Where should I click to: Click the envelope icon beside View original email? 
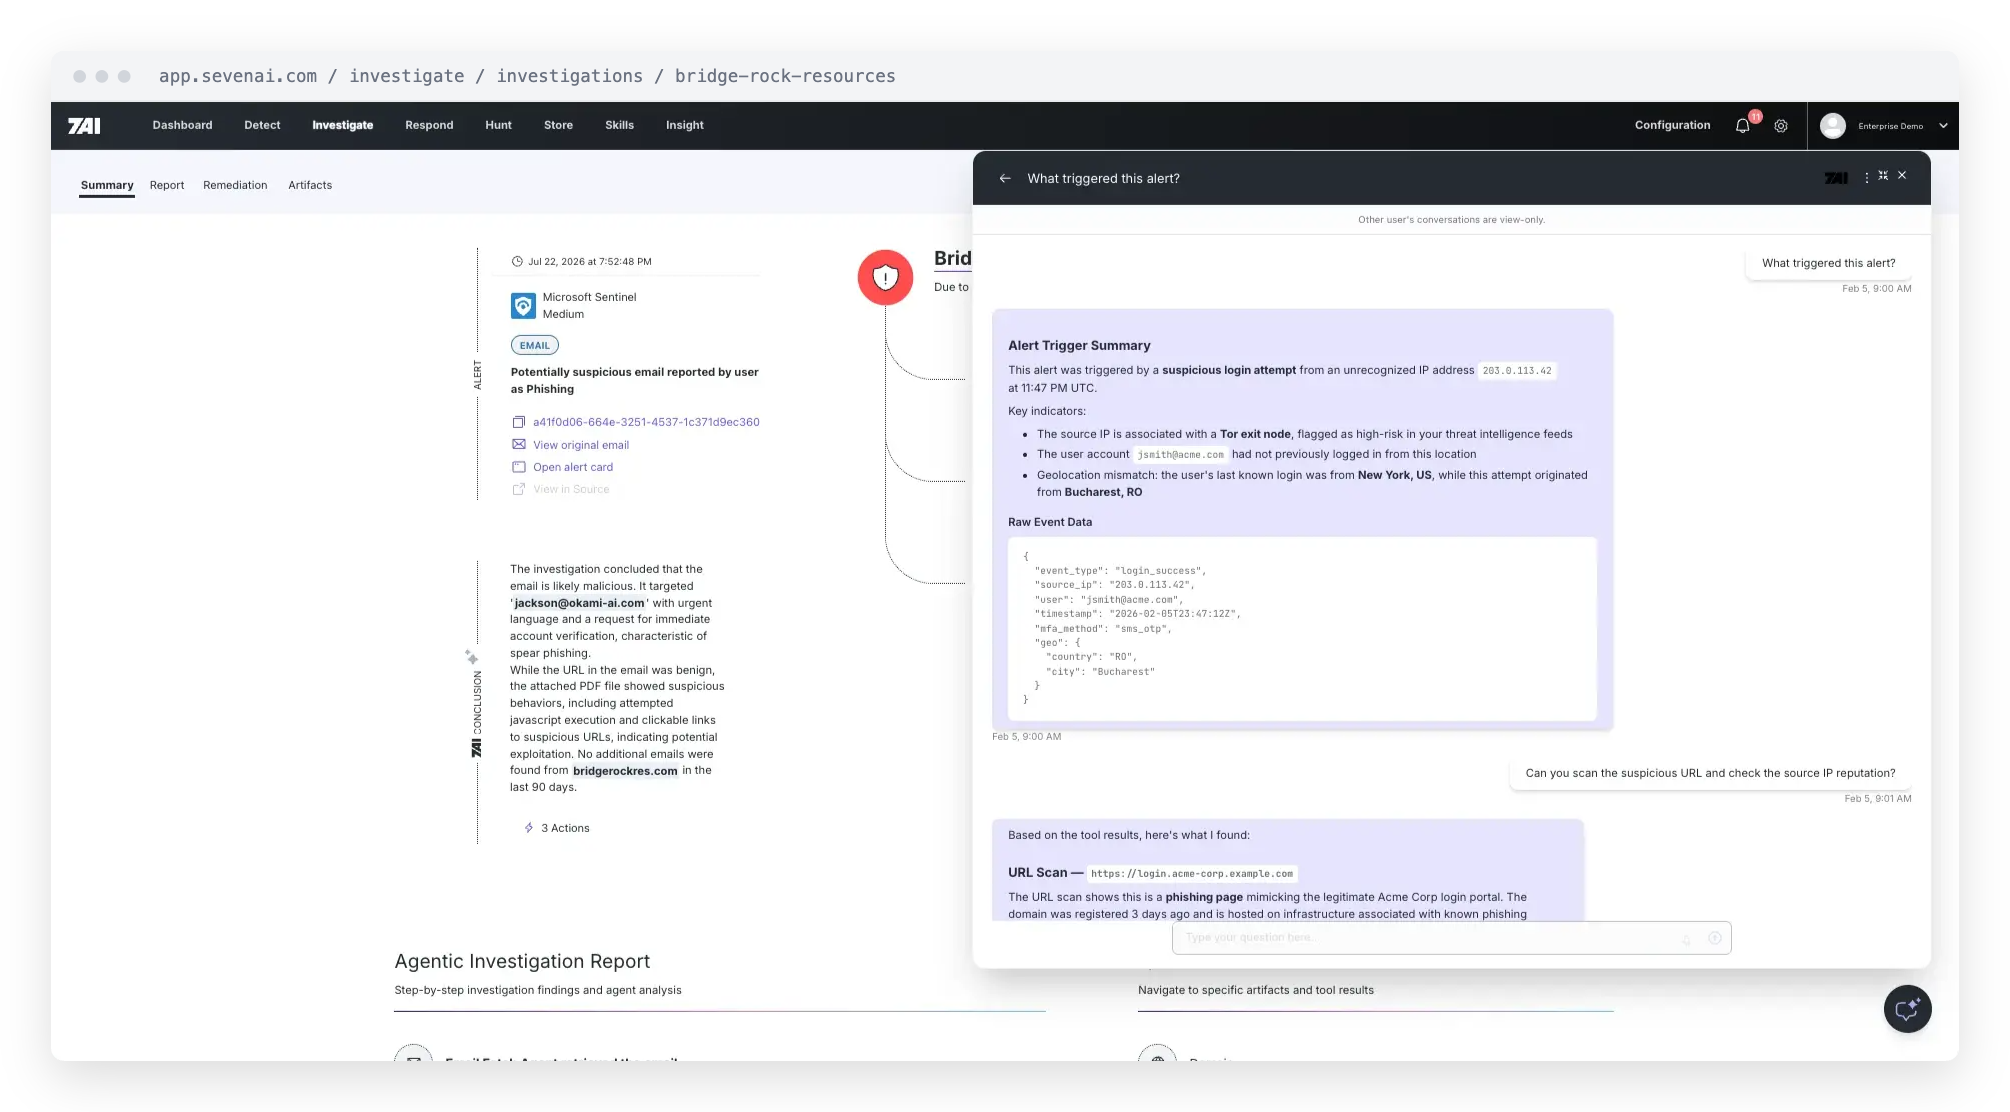(518, 445)
